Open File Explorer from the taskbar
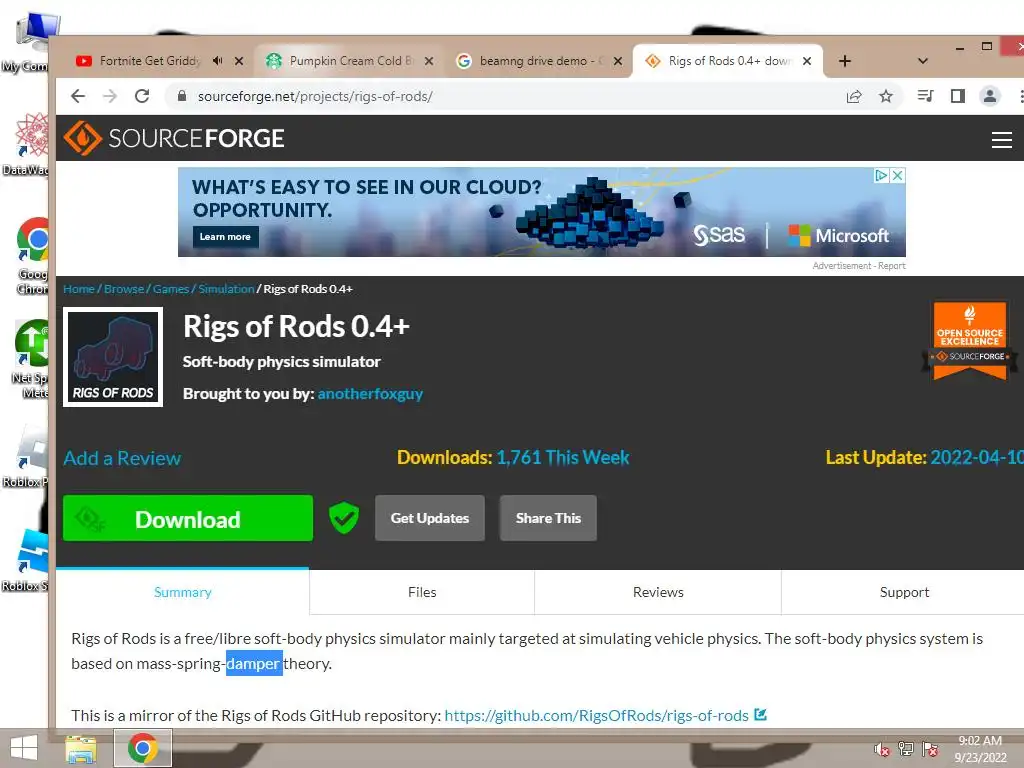The width and height of the screenshot is (1024, 768). tap(81, 748)
